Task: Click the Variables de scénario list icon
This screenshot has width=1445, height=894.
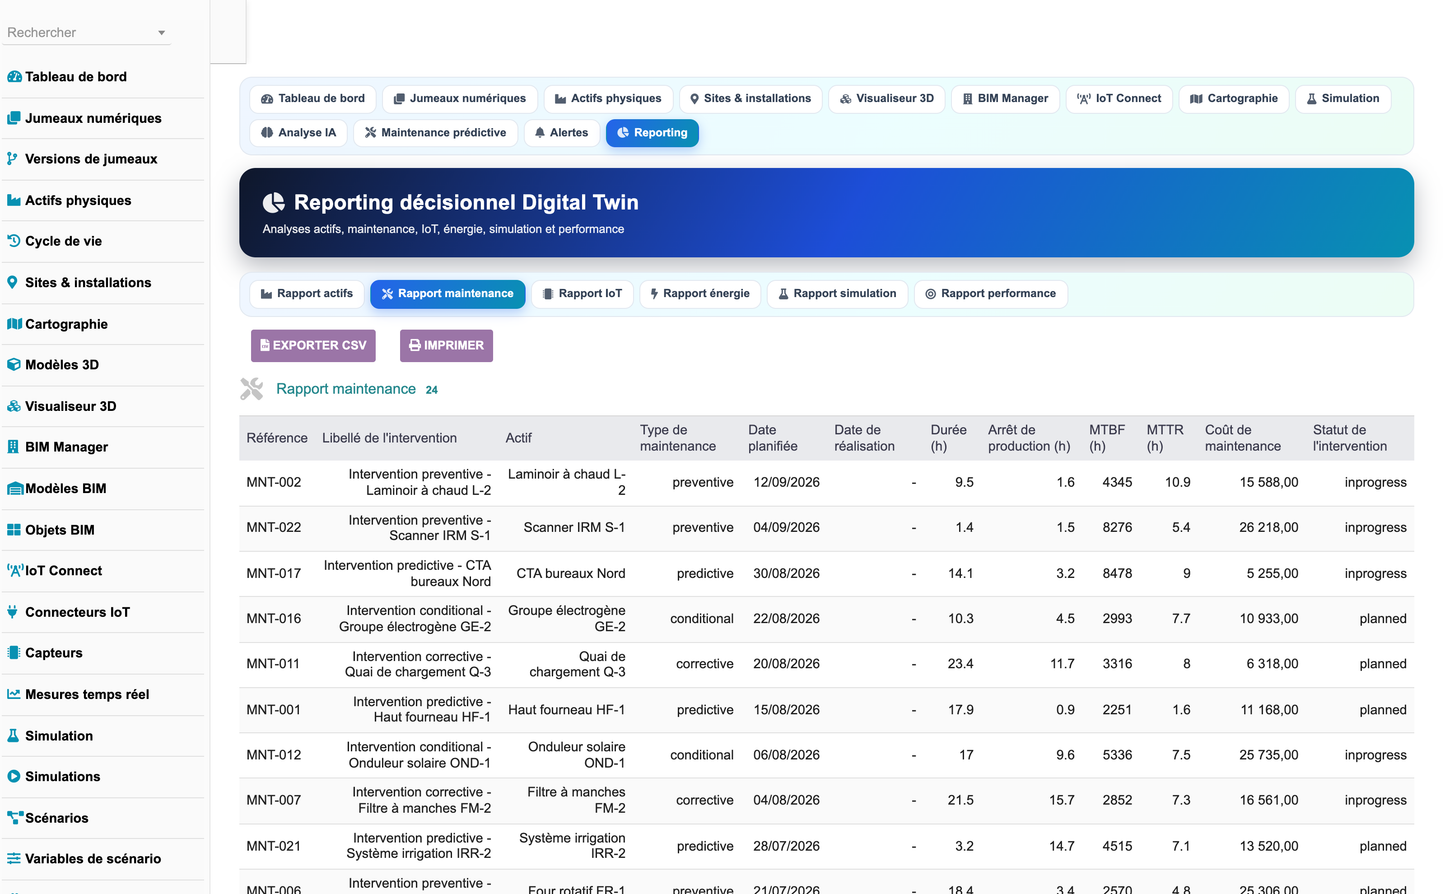Action: (14, 859)
